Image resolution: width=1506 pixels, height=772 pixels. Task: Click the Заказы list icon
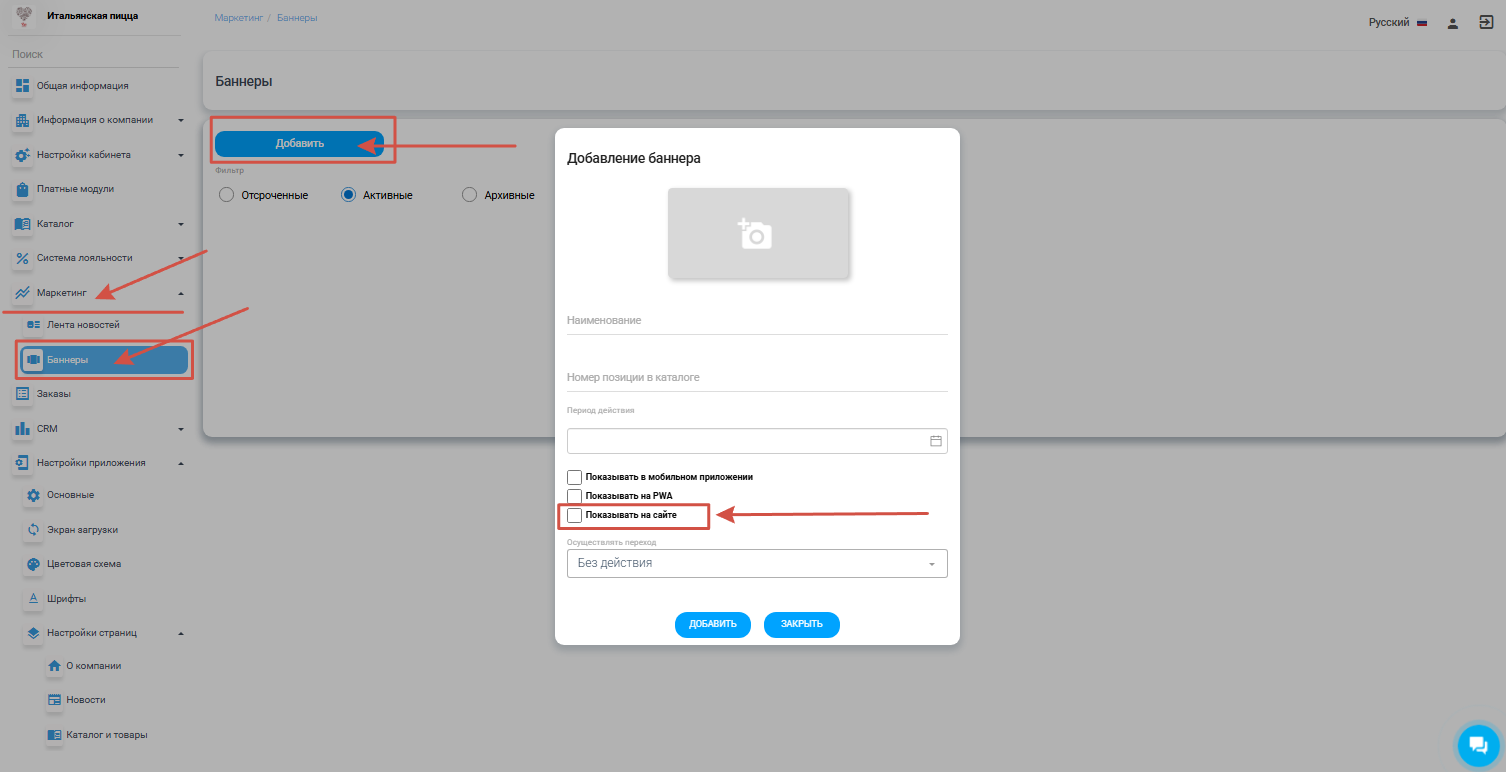(x=23, y=394)
